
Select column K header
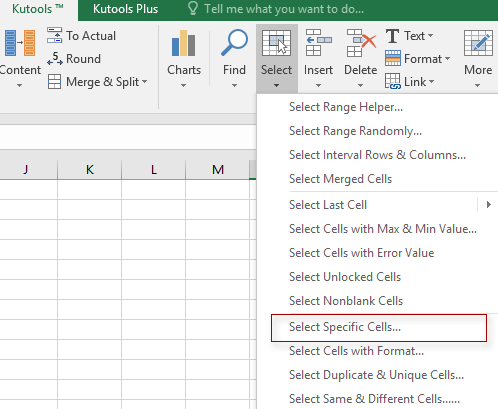[x=90, y=170]
